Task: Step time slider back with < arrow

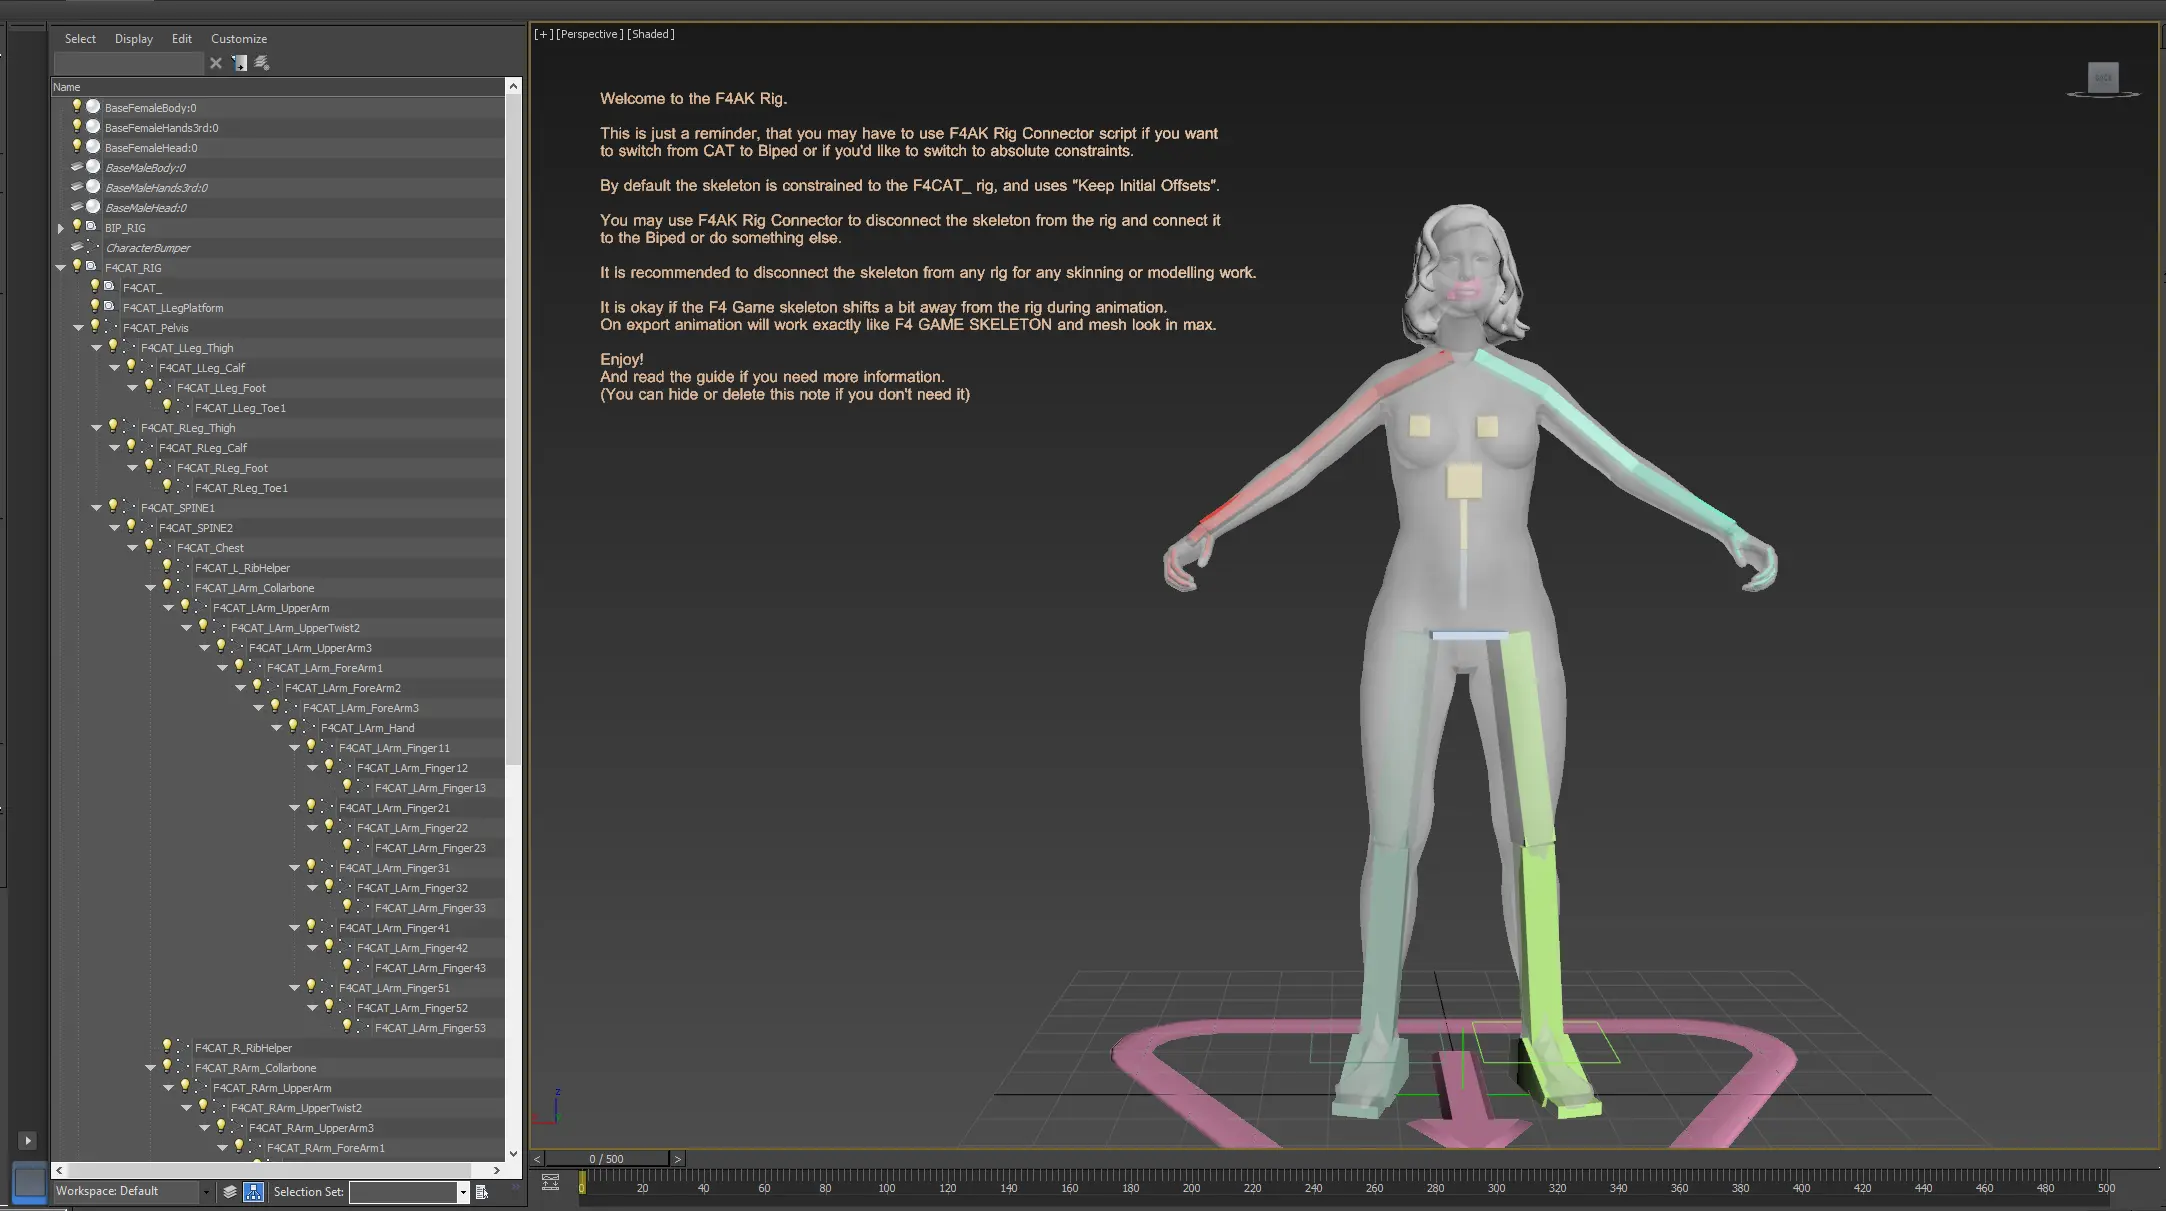Action: pos(537,1159)
